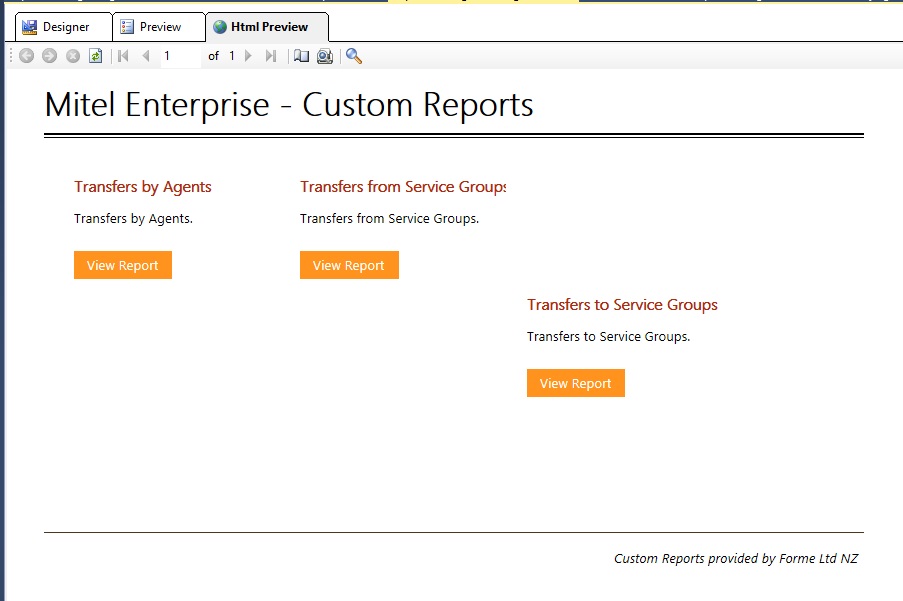
Task: Toggle the document map icon
Action: (301, 56)
